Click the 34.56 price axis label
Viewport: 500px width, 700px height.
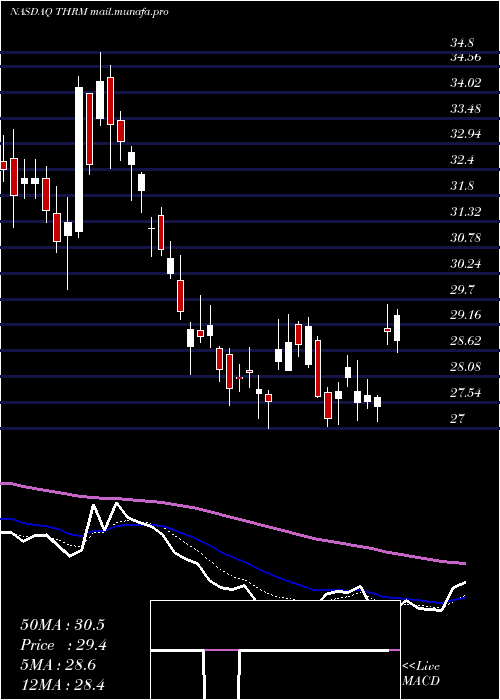click(x=466, y=57)
